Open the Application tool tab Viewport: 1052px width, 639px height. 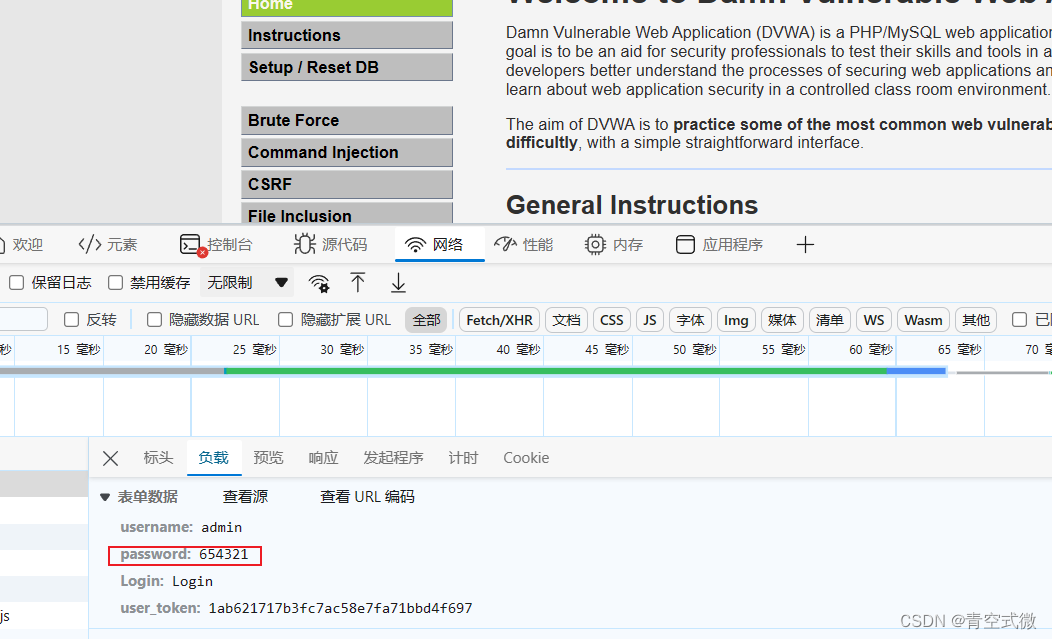point(719,245)
